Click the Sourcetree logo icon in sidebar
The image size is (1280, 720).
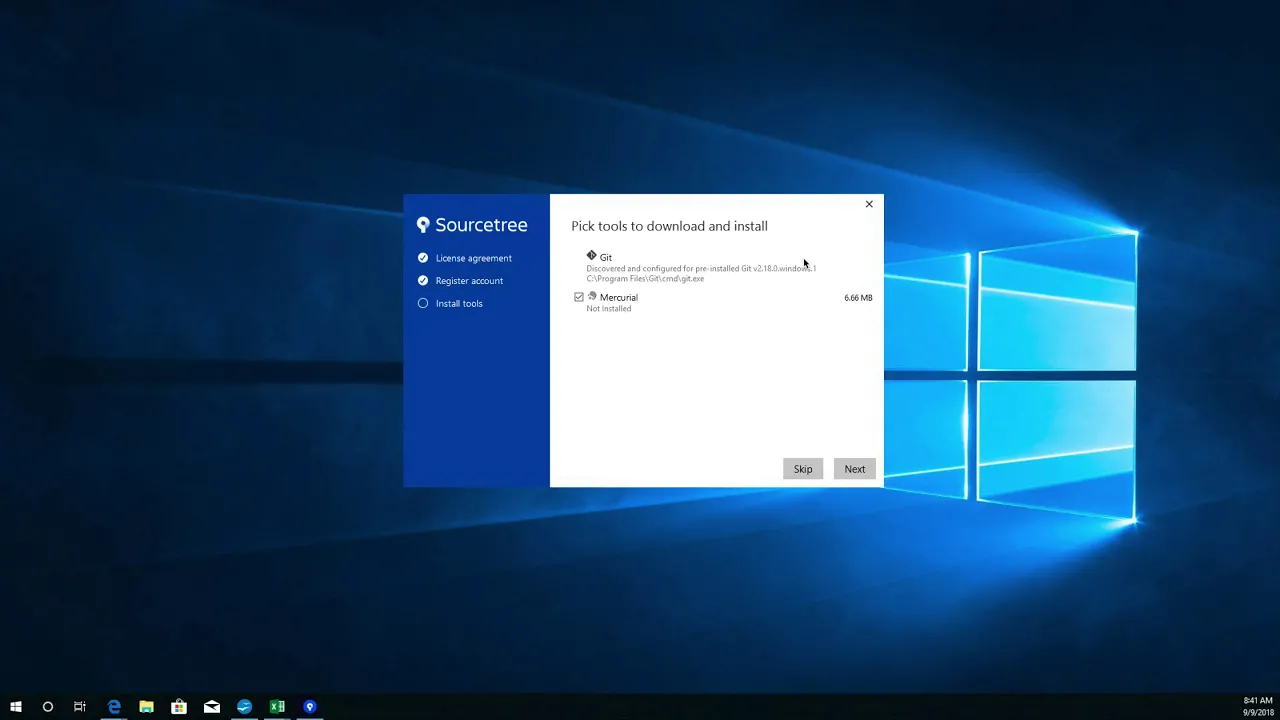pos(423,225)
